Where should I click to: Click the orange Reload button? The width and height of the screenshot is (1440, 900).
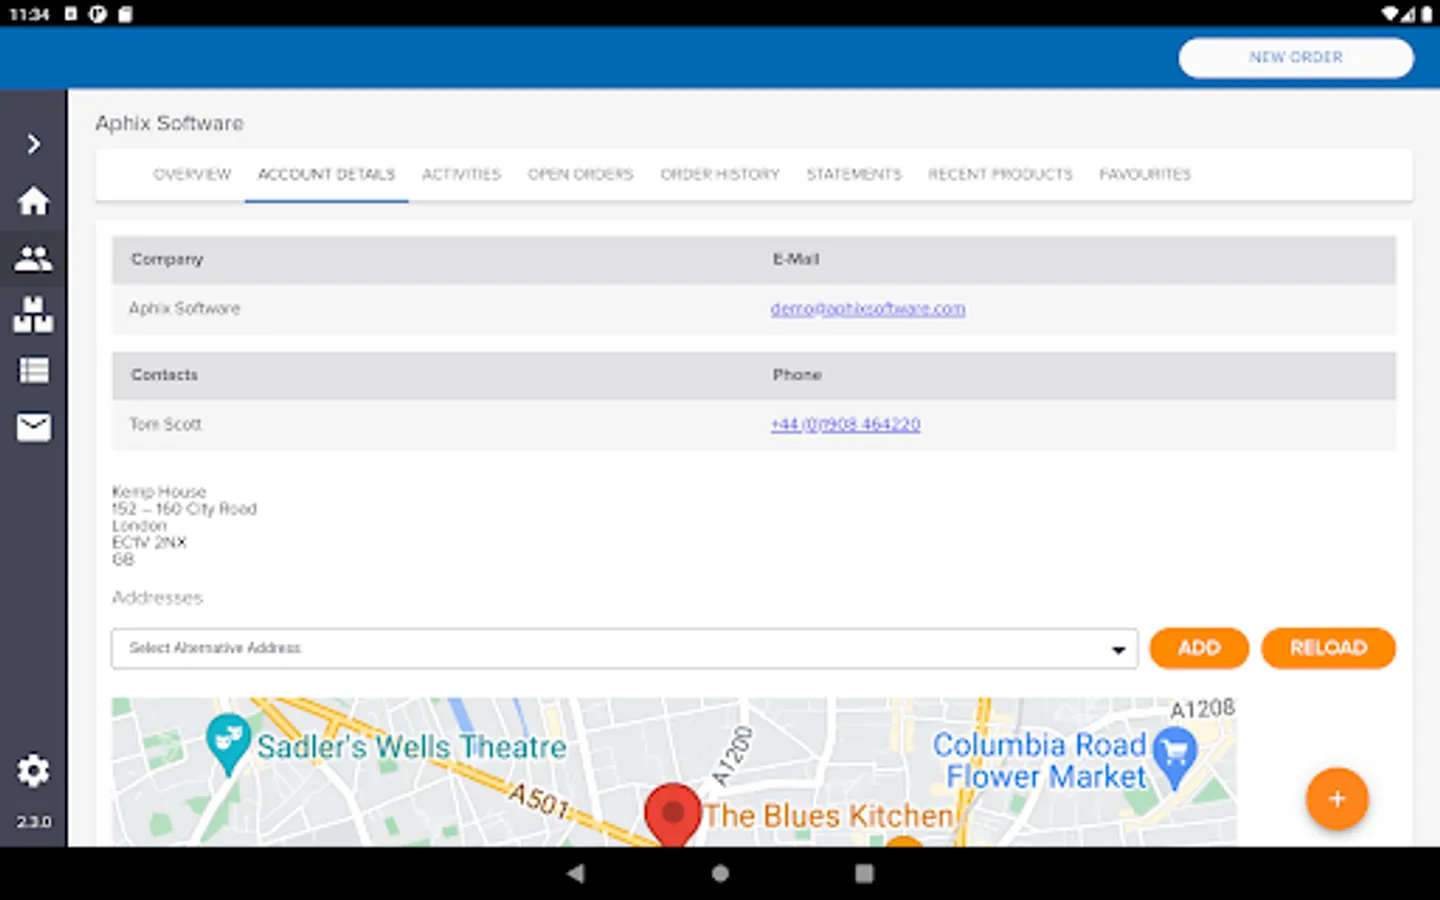click(x=1328, y=648)
